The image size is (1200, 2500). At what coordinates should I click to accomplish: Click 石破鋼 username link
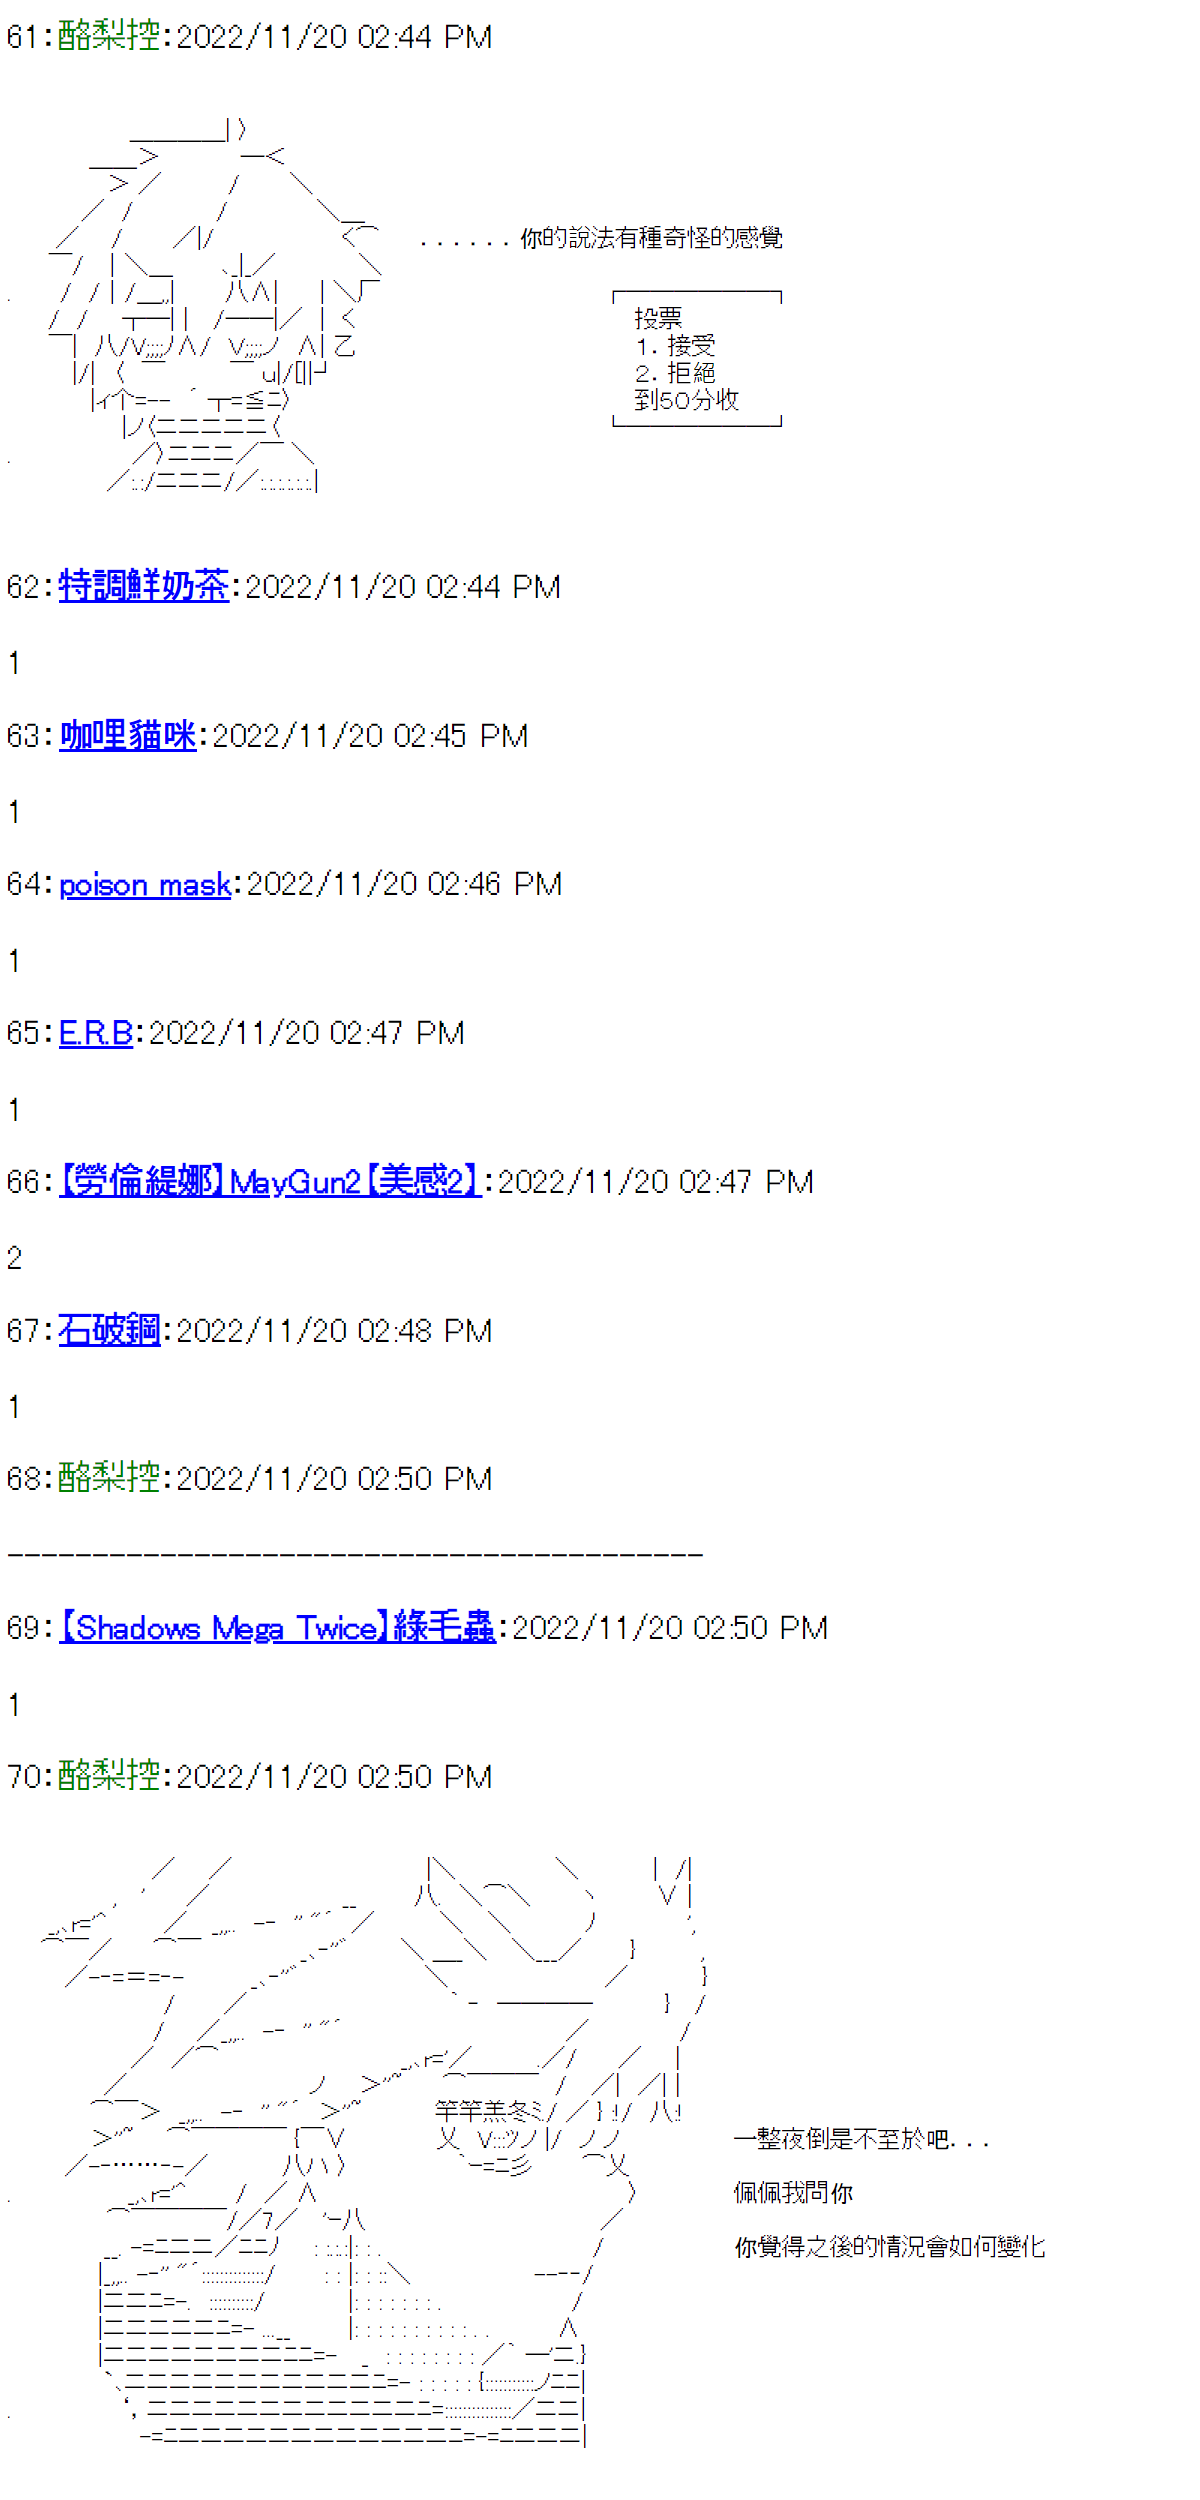click(110, 1330)
